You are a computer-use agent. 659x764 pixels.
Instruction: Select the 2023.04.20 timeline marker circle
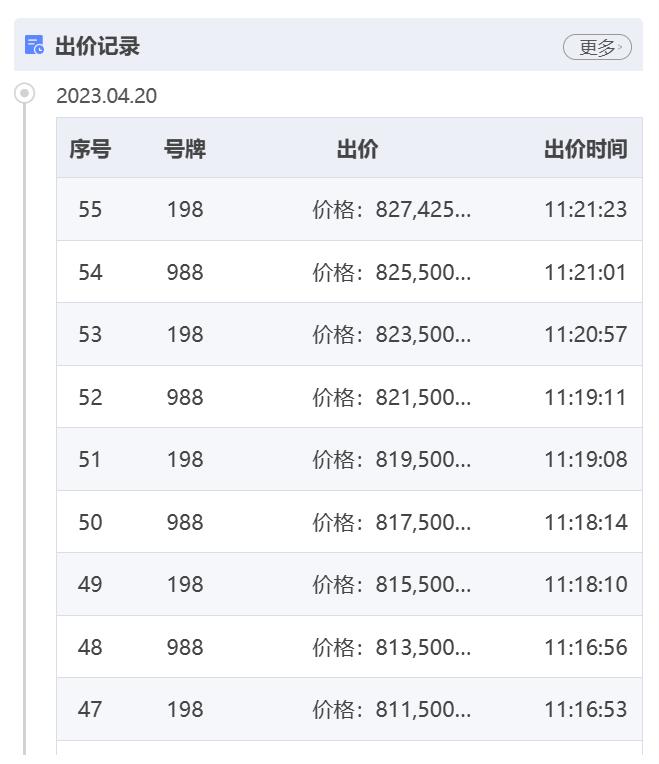pyautogui.click(x=24, y=93)
